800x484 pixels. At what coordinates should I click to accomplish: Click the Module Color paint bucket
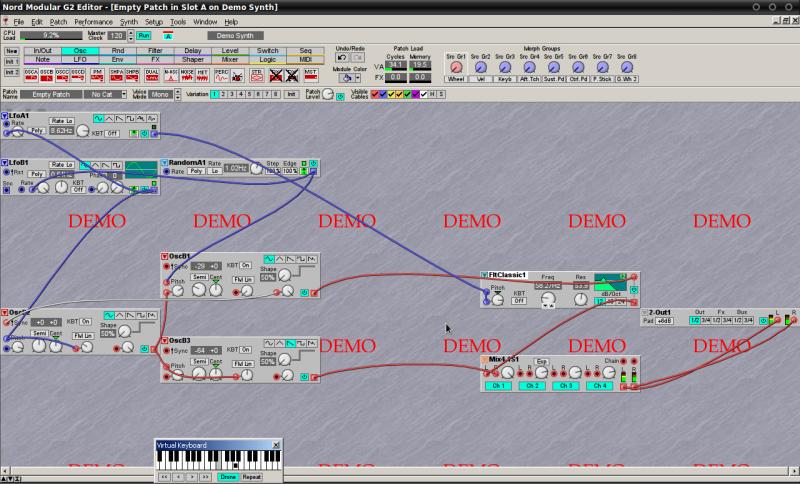coord(347,78)
